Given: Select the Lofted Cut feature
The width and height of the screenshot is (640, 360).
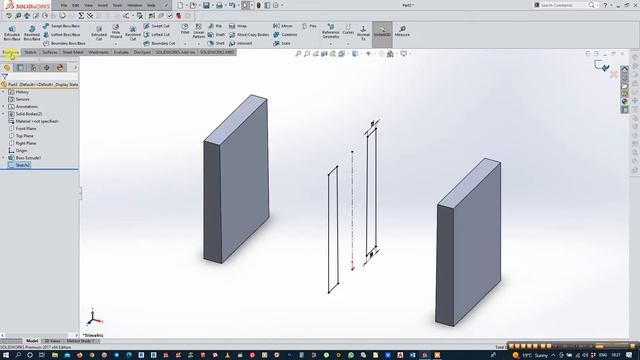Looking at the screenshot, I should pos(157,35).
